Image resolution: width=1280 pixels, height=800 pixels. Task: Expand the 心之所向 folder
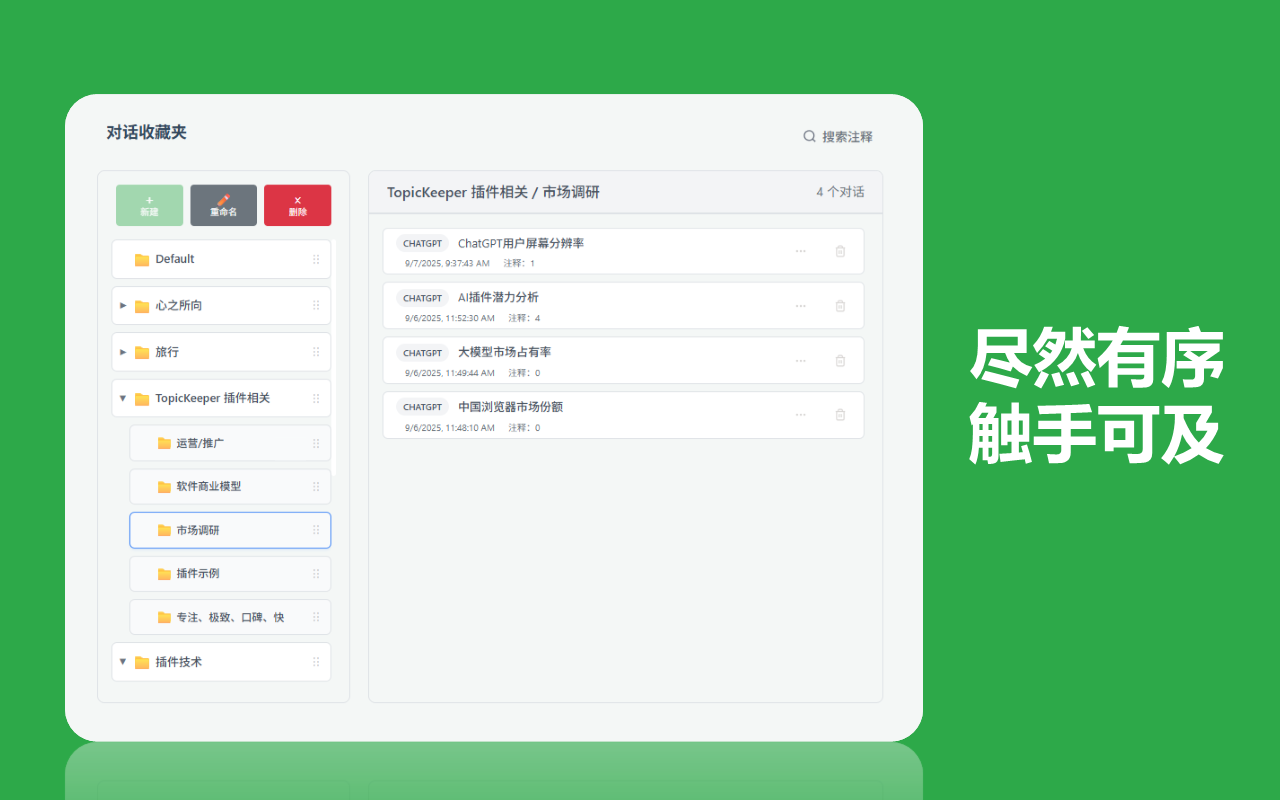pyautogui.click(x=123, y=305)
